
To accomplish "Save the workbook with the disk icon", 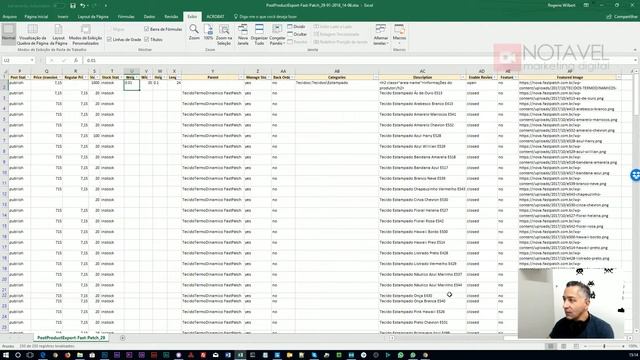I will pyautogui.click(x=73, y=6).
